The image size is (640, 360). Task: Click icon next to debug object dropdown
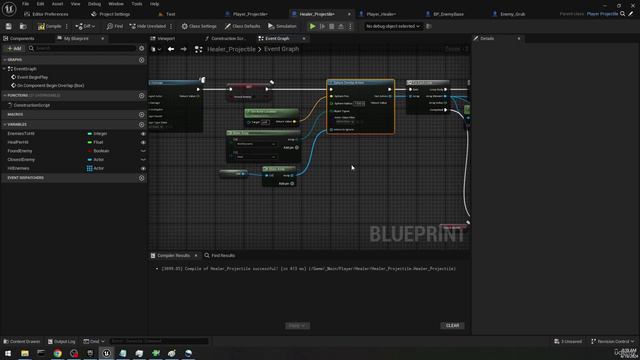(428, 26)
